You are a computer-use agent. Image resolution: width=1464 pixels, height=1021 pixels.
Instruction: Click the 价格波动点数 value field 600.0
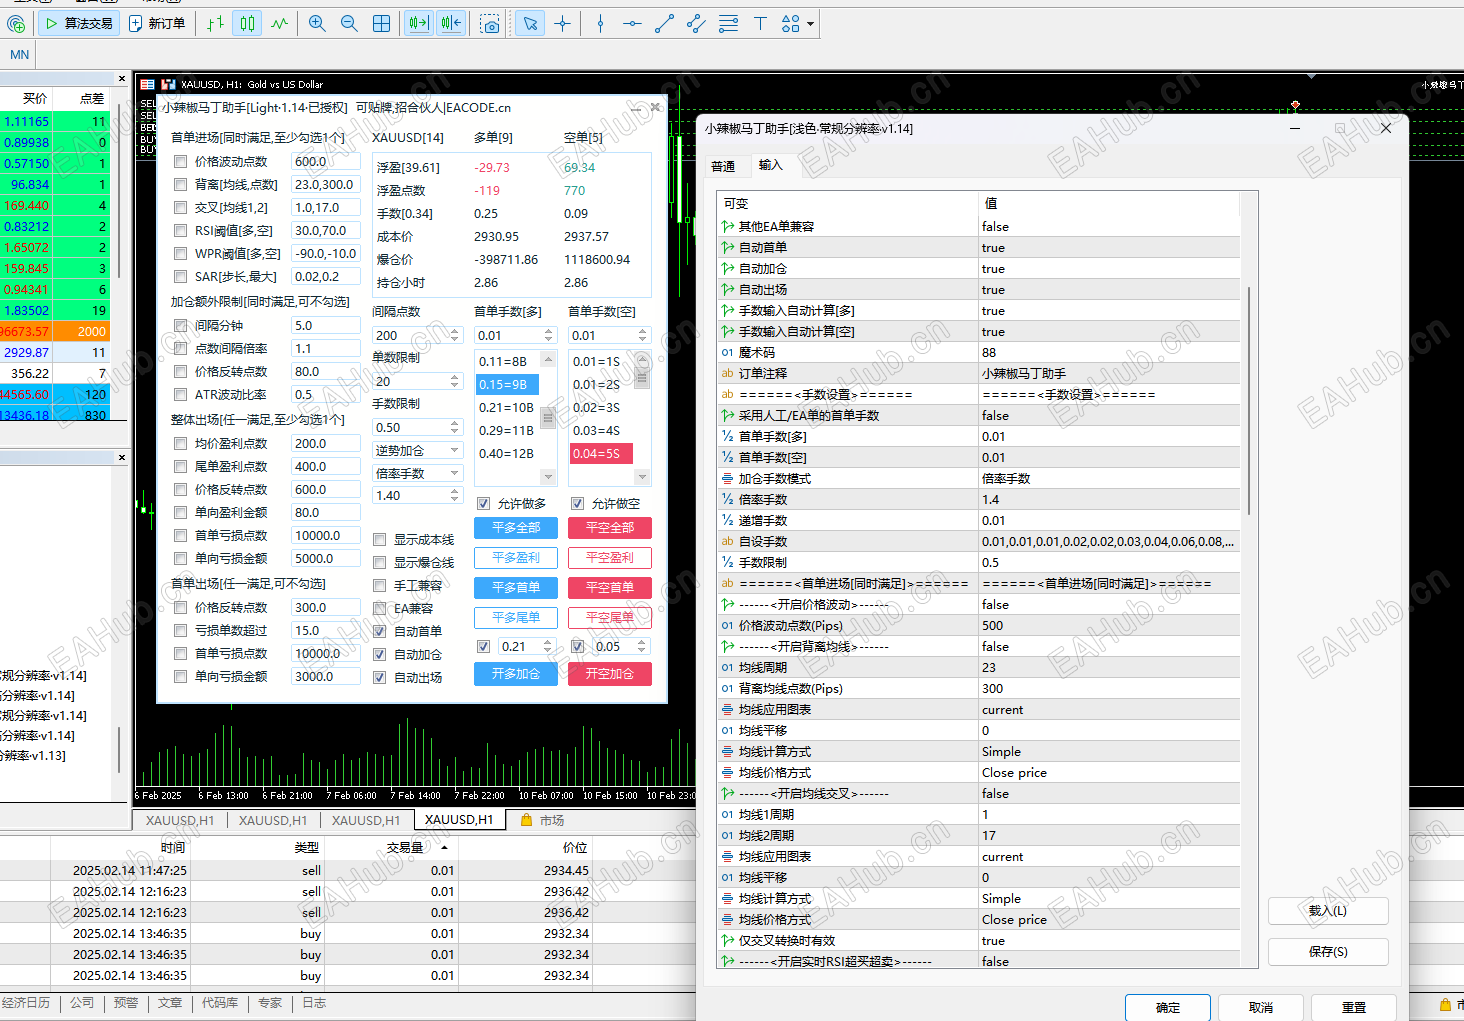tap(325, 162)
